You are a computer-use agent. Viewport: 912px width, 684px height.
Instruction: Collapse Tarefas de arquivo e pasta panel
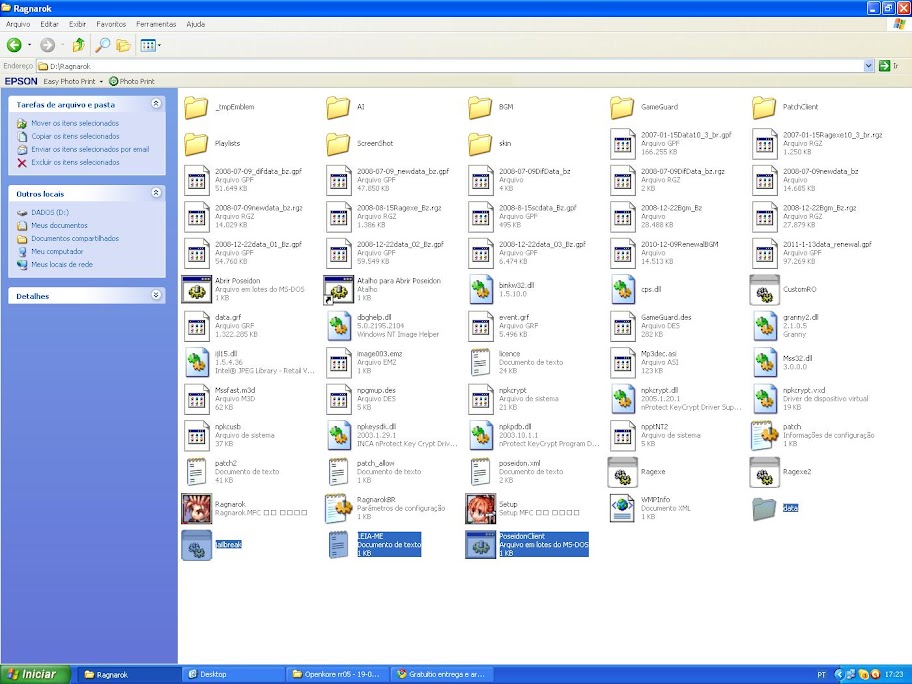pyautogui.click(x=156, y=104)
